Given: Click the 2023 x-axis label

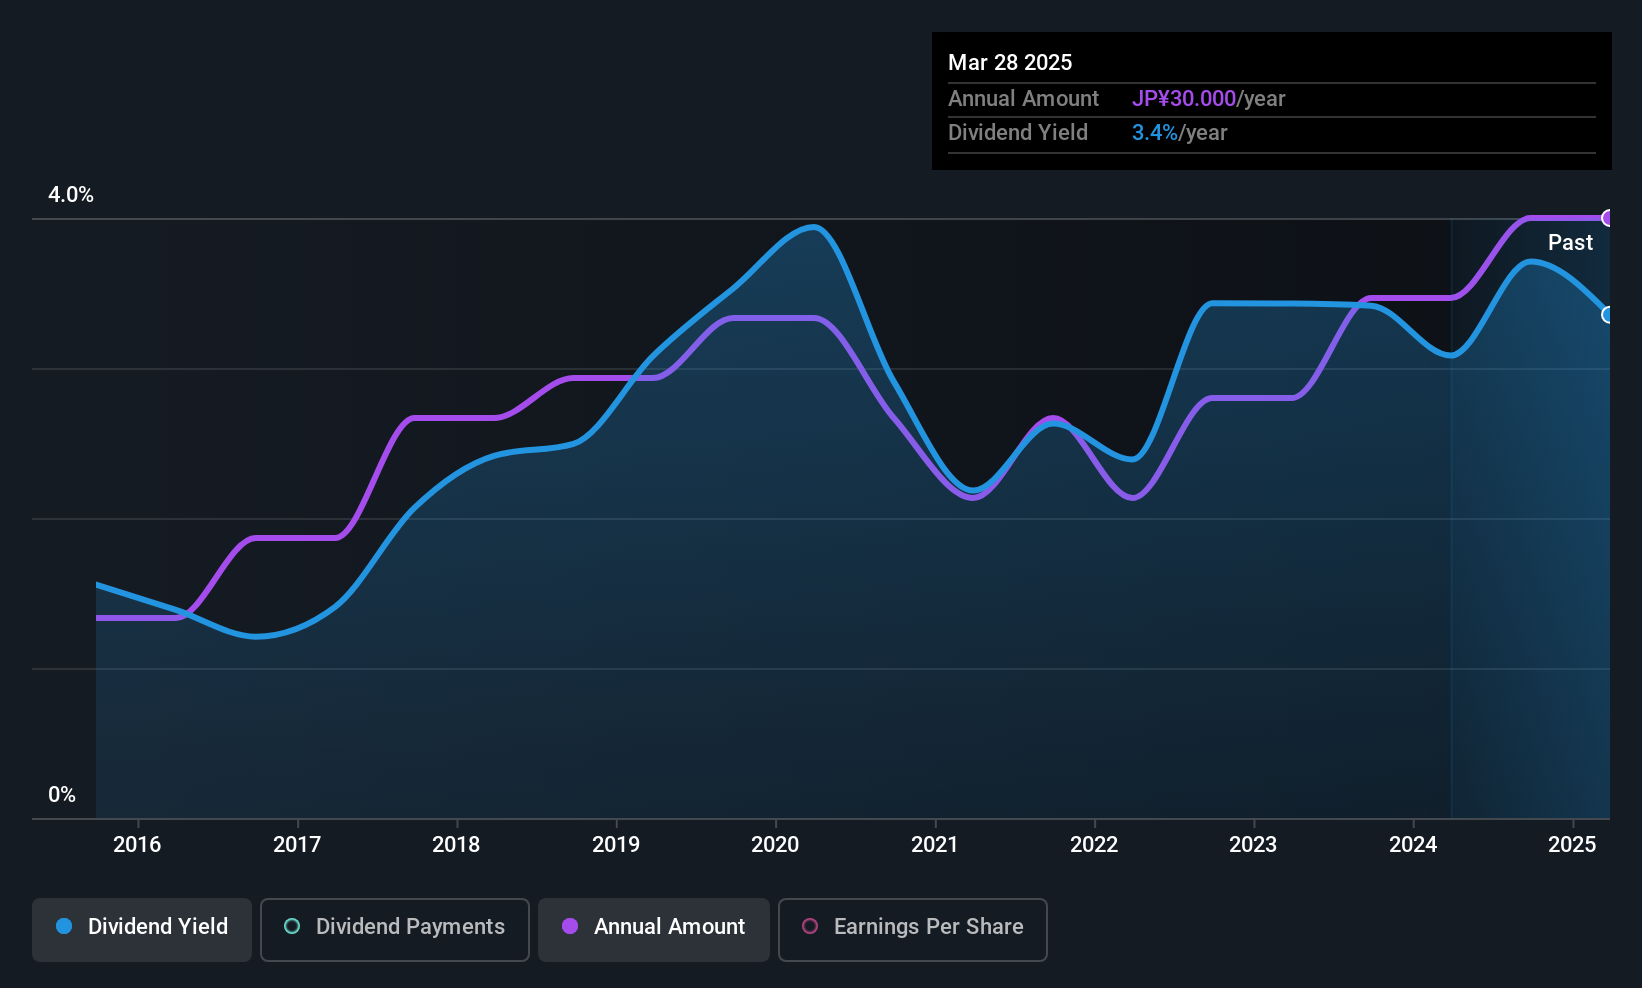Looking at the screenshot, I should pos(1253,845).
